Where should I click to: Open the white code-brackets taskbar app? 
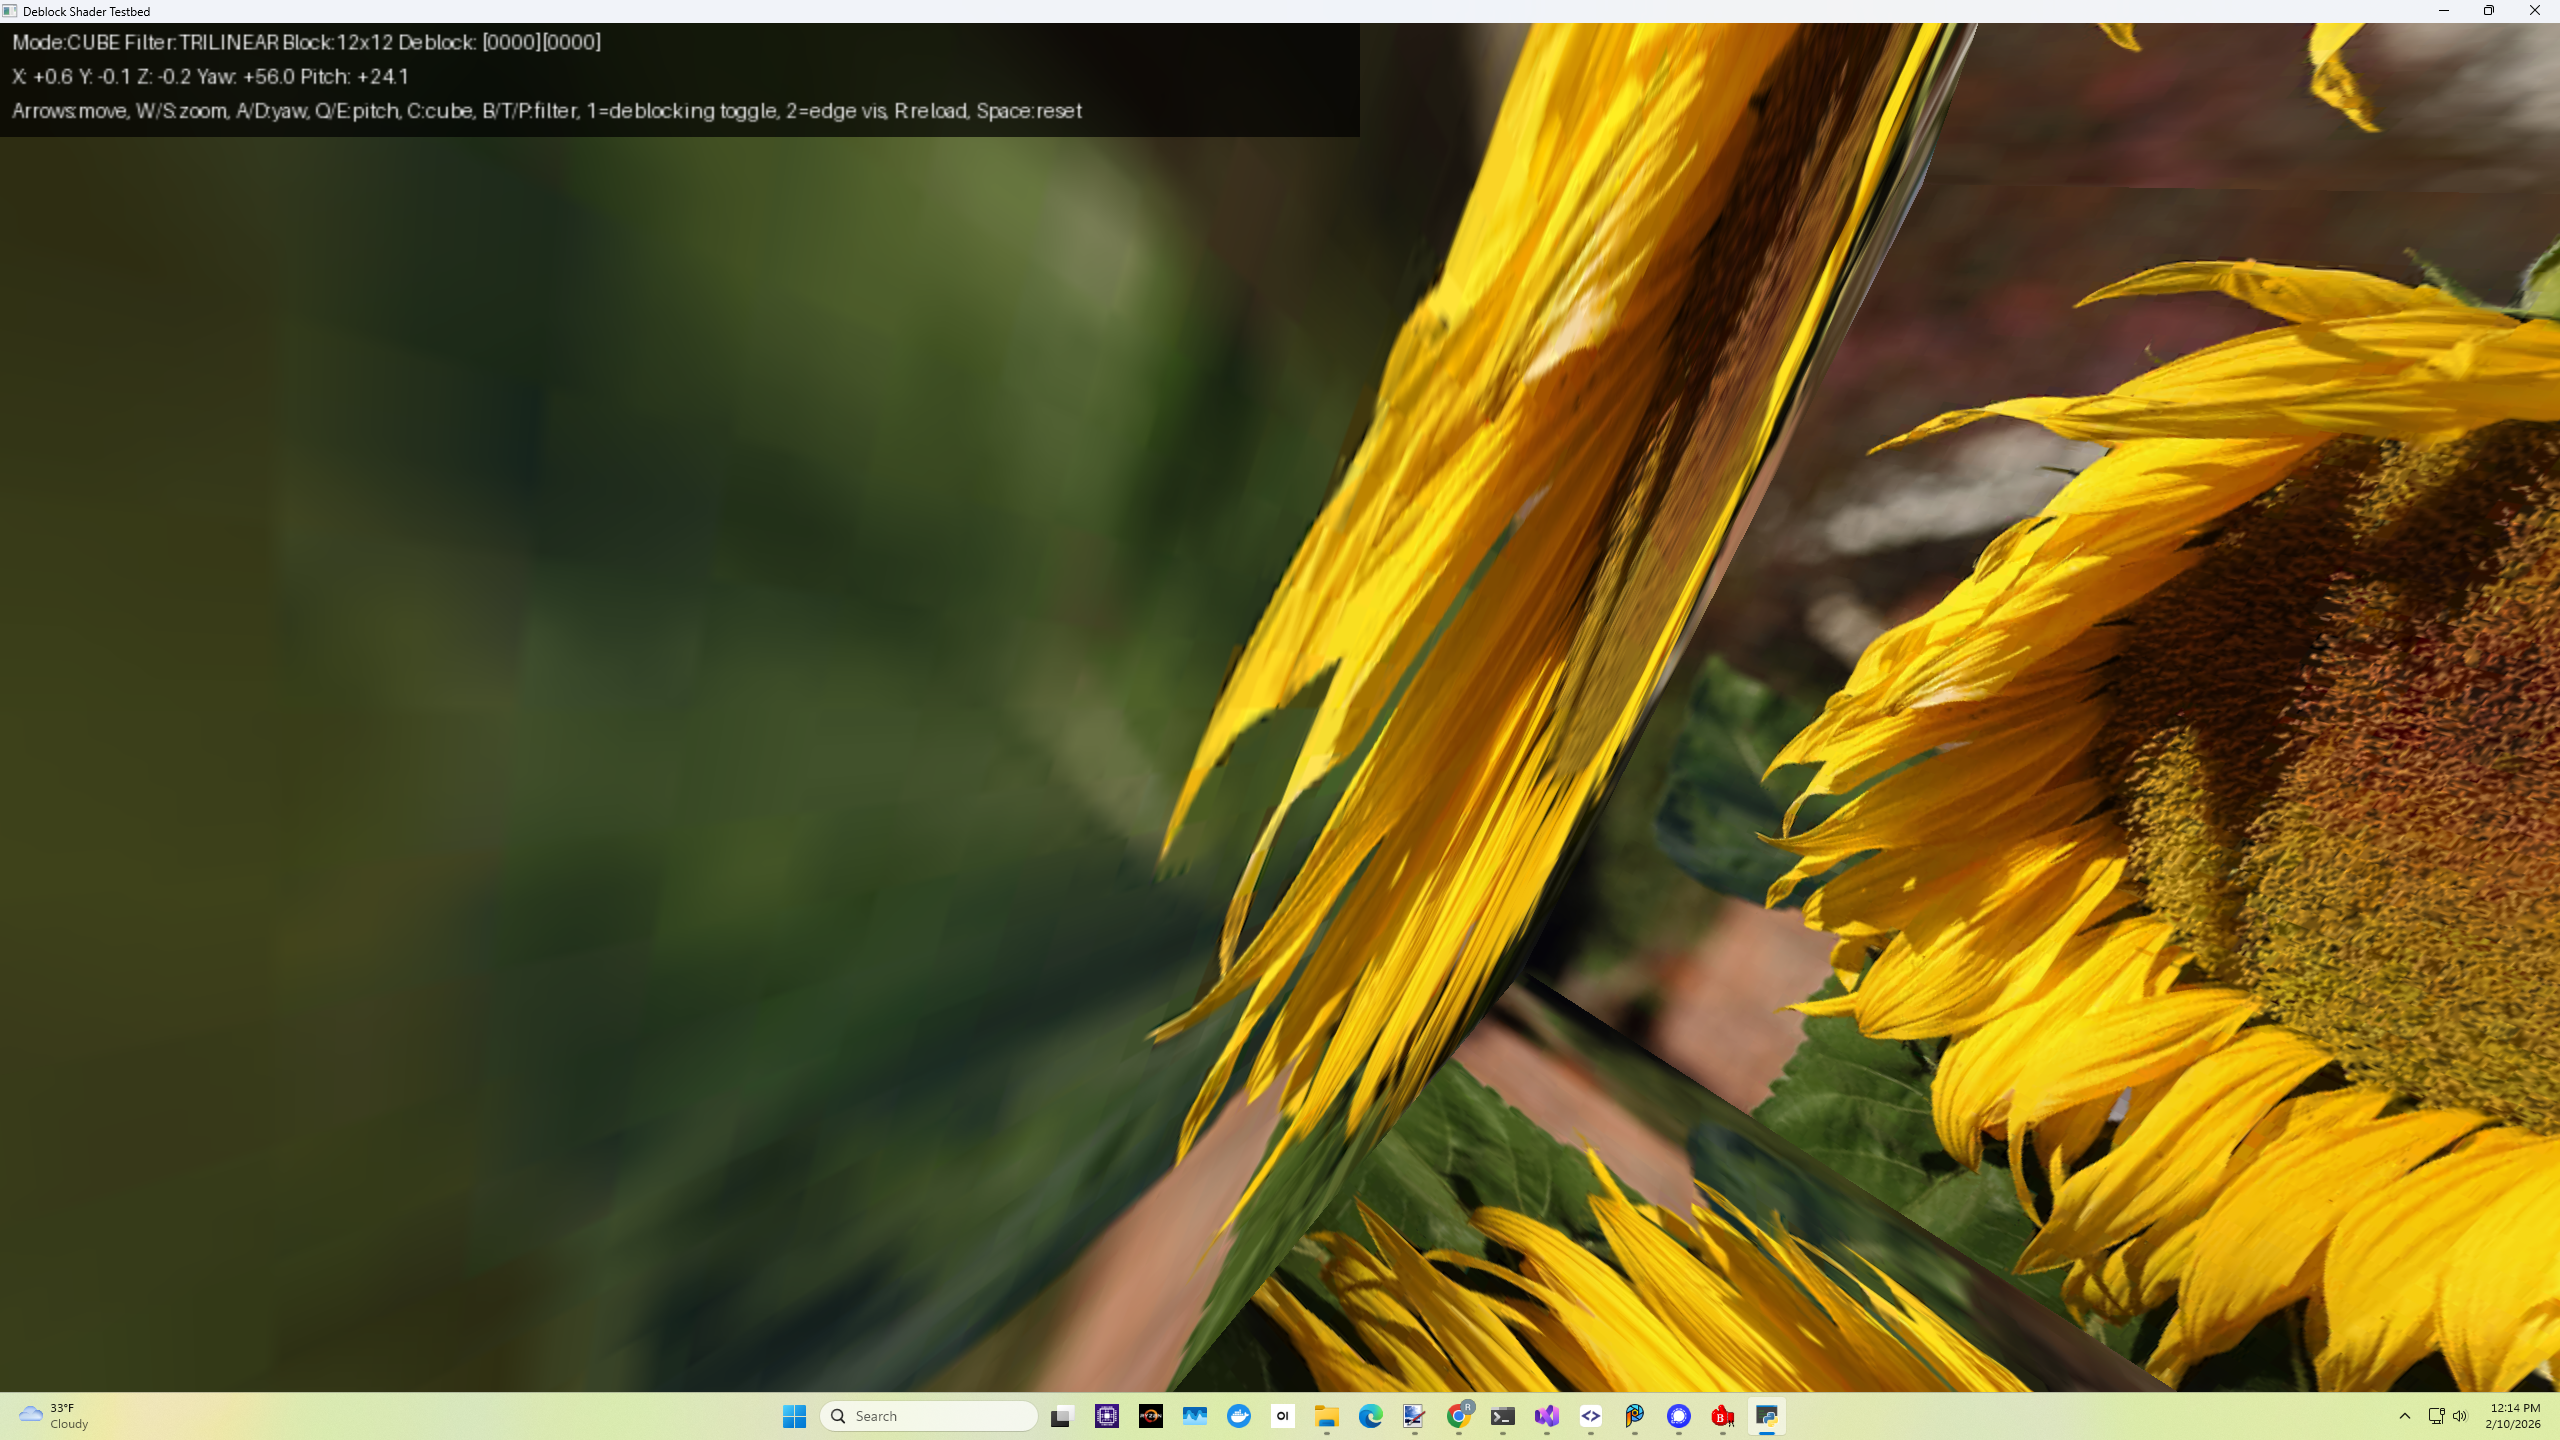tap(1590, 1416)
